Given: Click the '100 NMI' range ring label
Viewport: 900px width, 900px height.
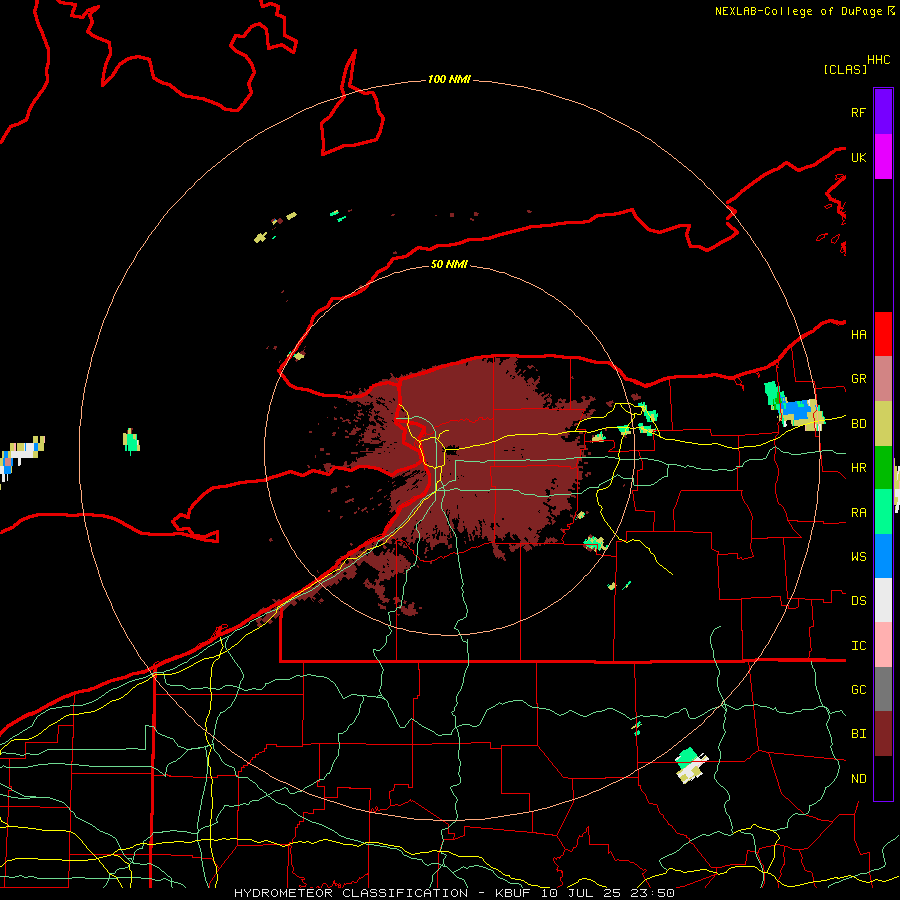Looking at the screenshot, I should 449,79.
